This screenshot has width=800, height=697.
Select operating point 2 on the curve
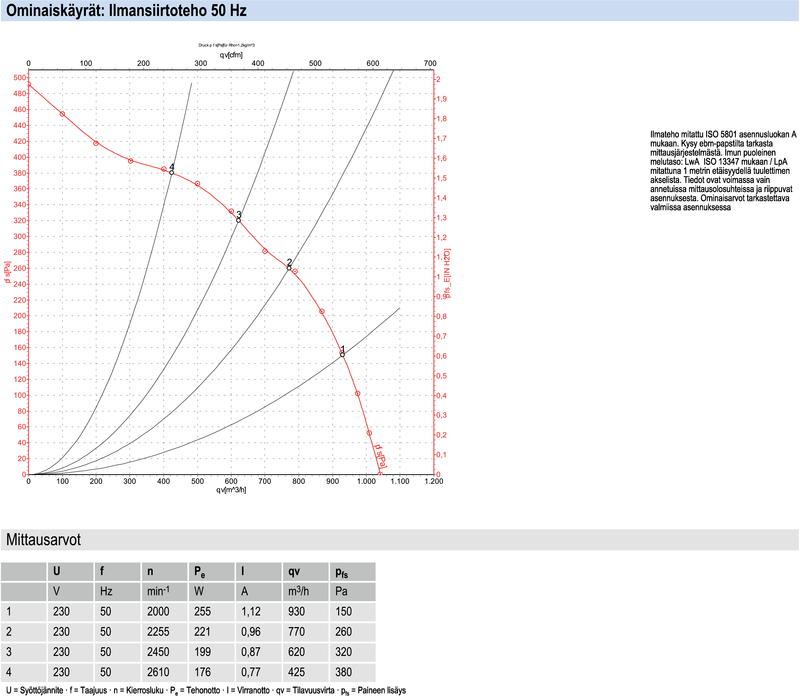click(289, 267)
